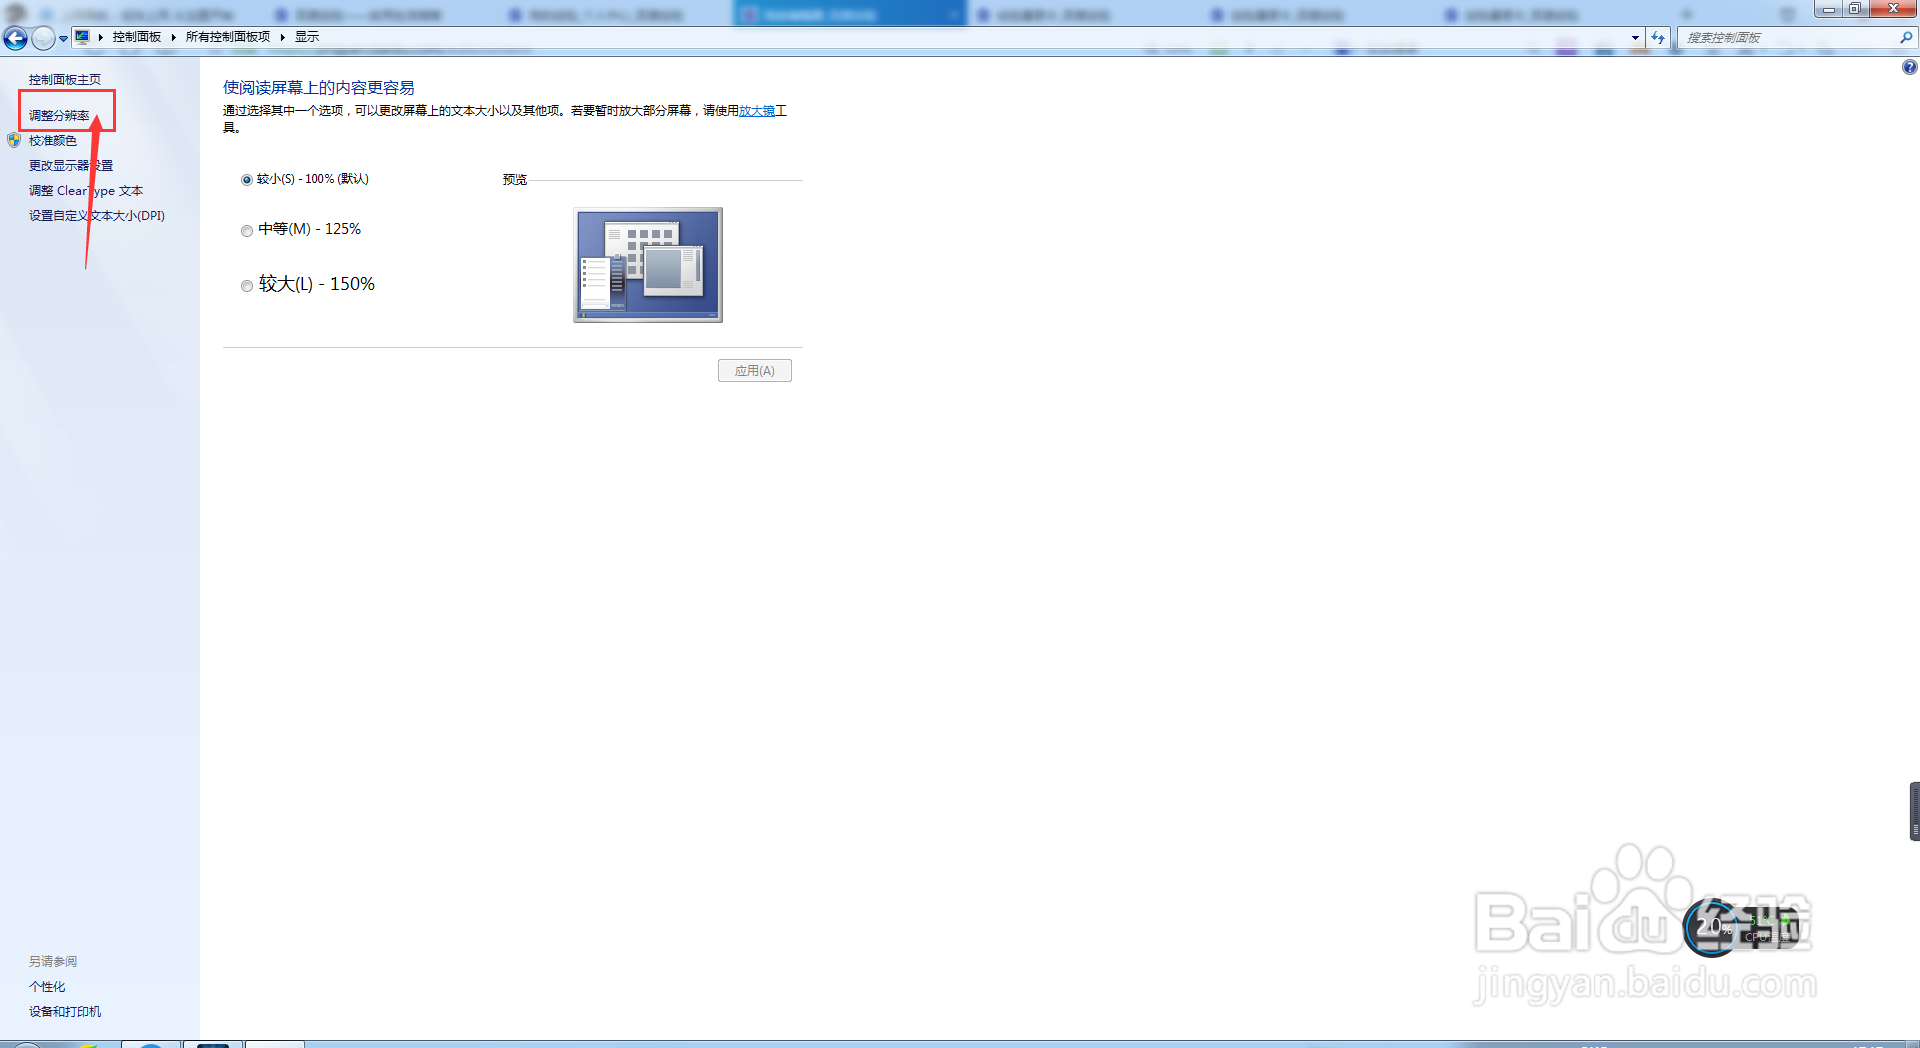Click the shield icon beside 校准颜色
Viewport: 1920px width, 1048px height.
(x=14, y=140)
